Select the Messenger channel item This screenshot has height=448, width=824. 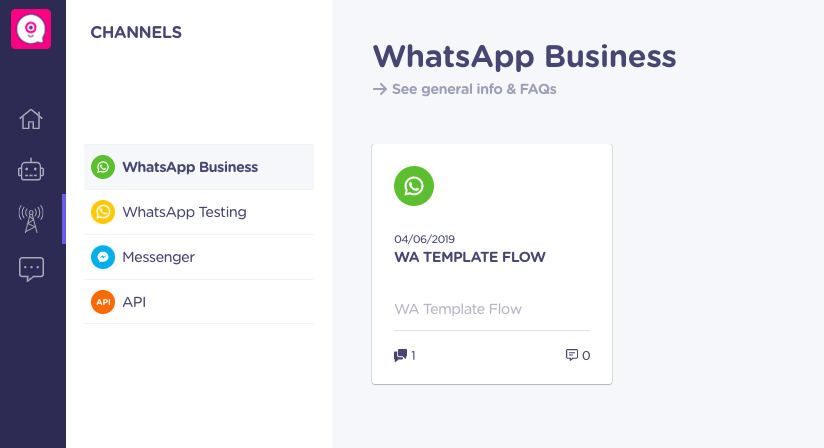199,257
